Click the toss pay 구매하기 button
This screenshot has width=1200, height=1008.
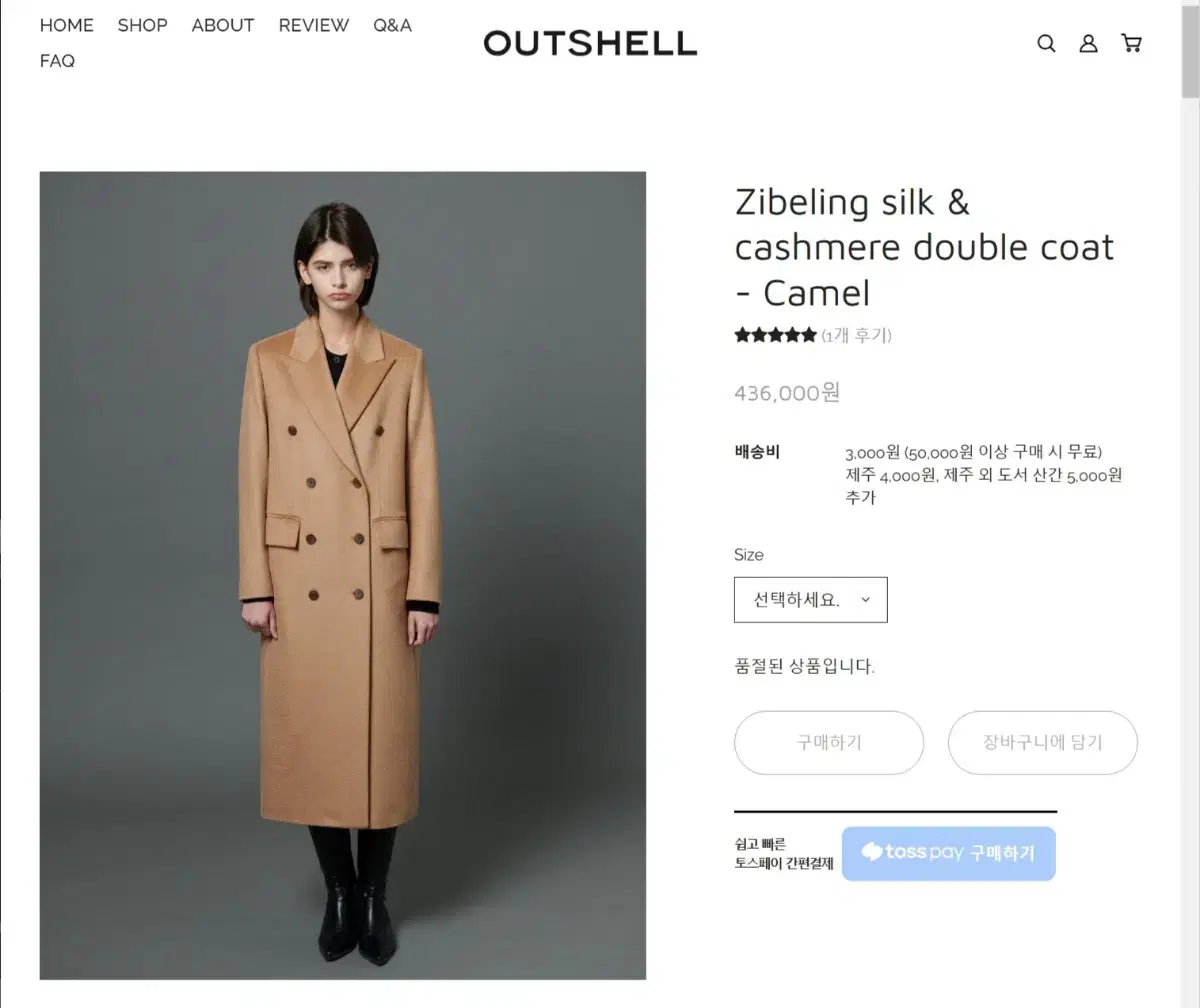click(x=948, y=853)
